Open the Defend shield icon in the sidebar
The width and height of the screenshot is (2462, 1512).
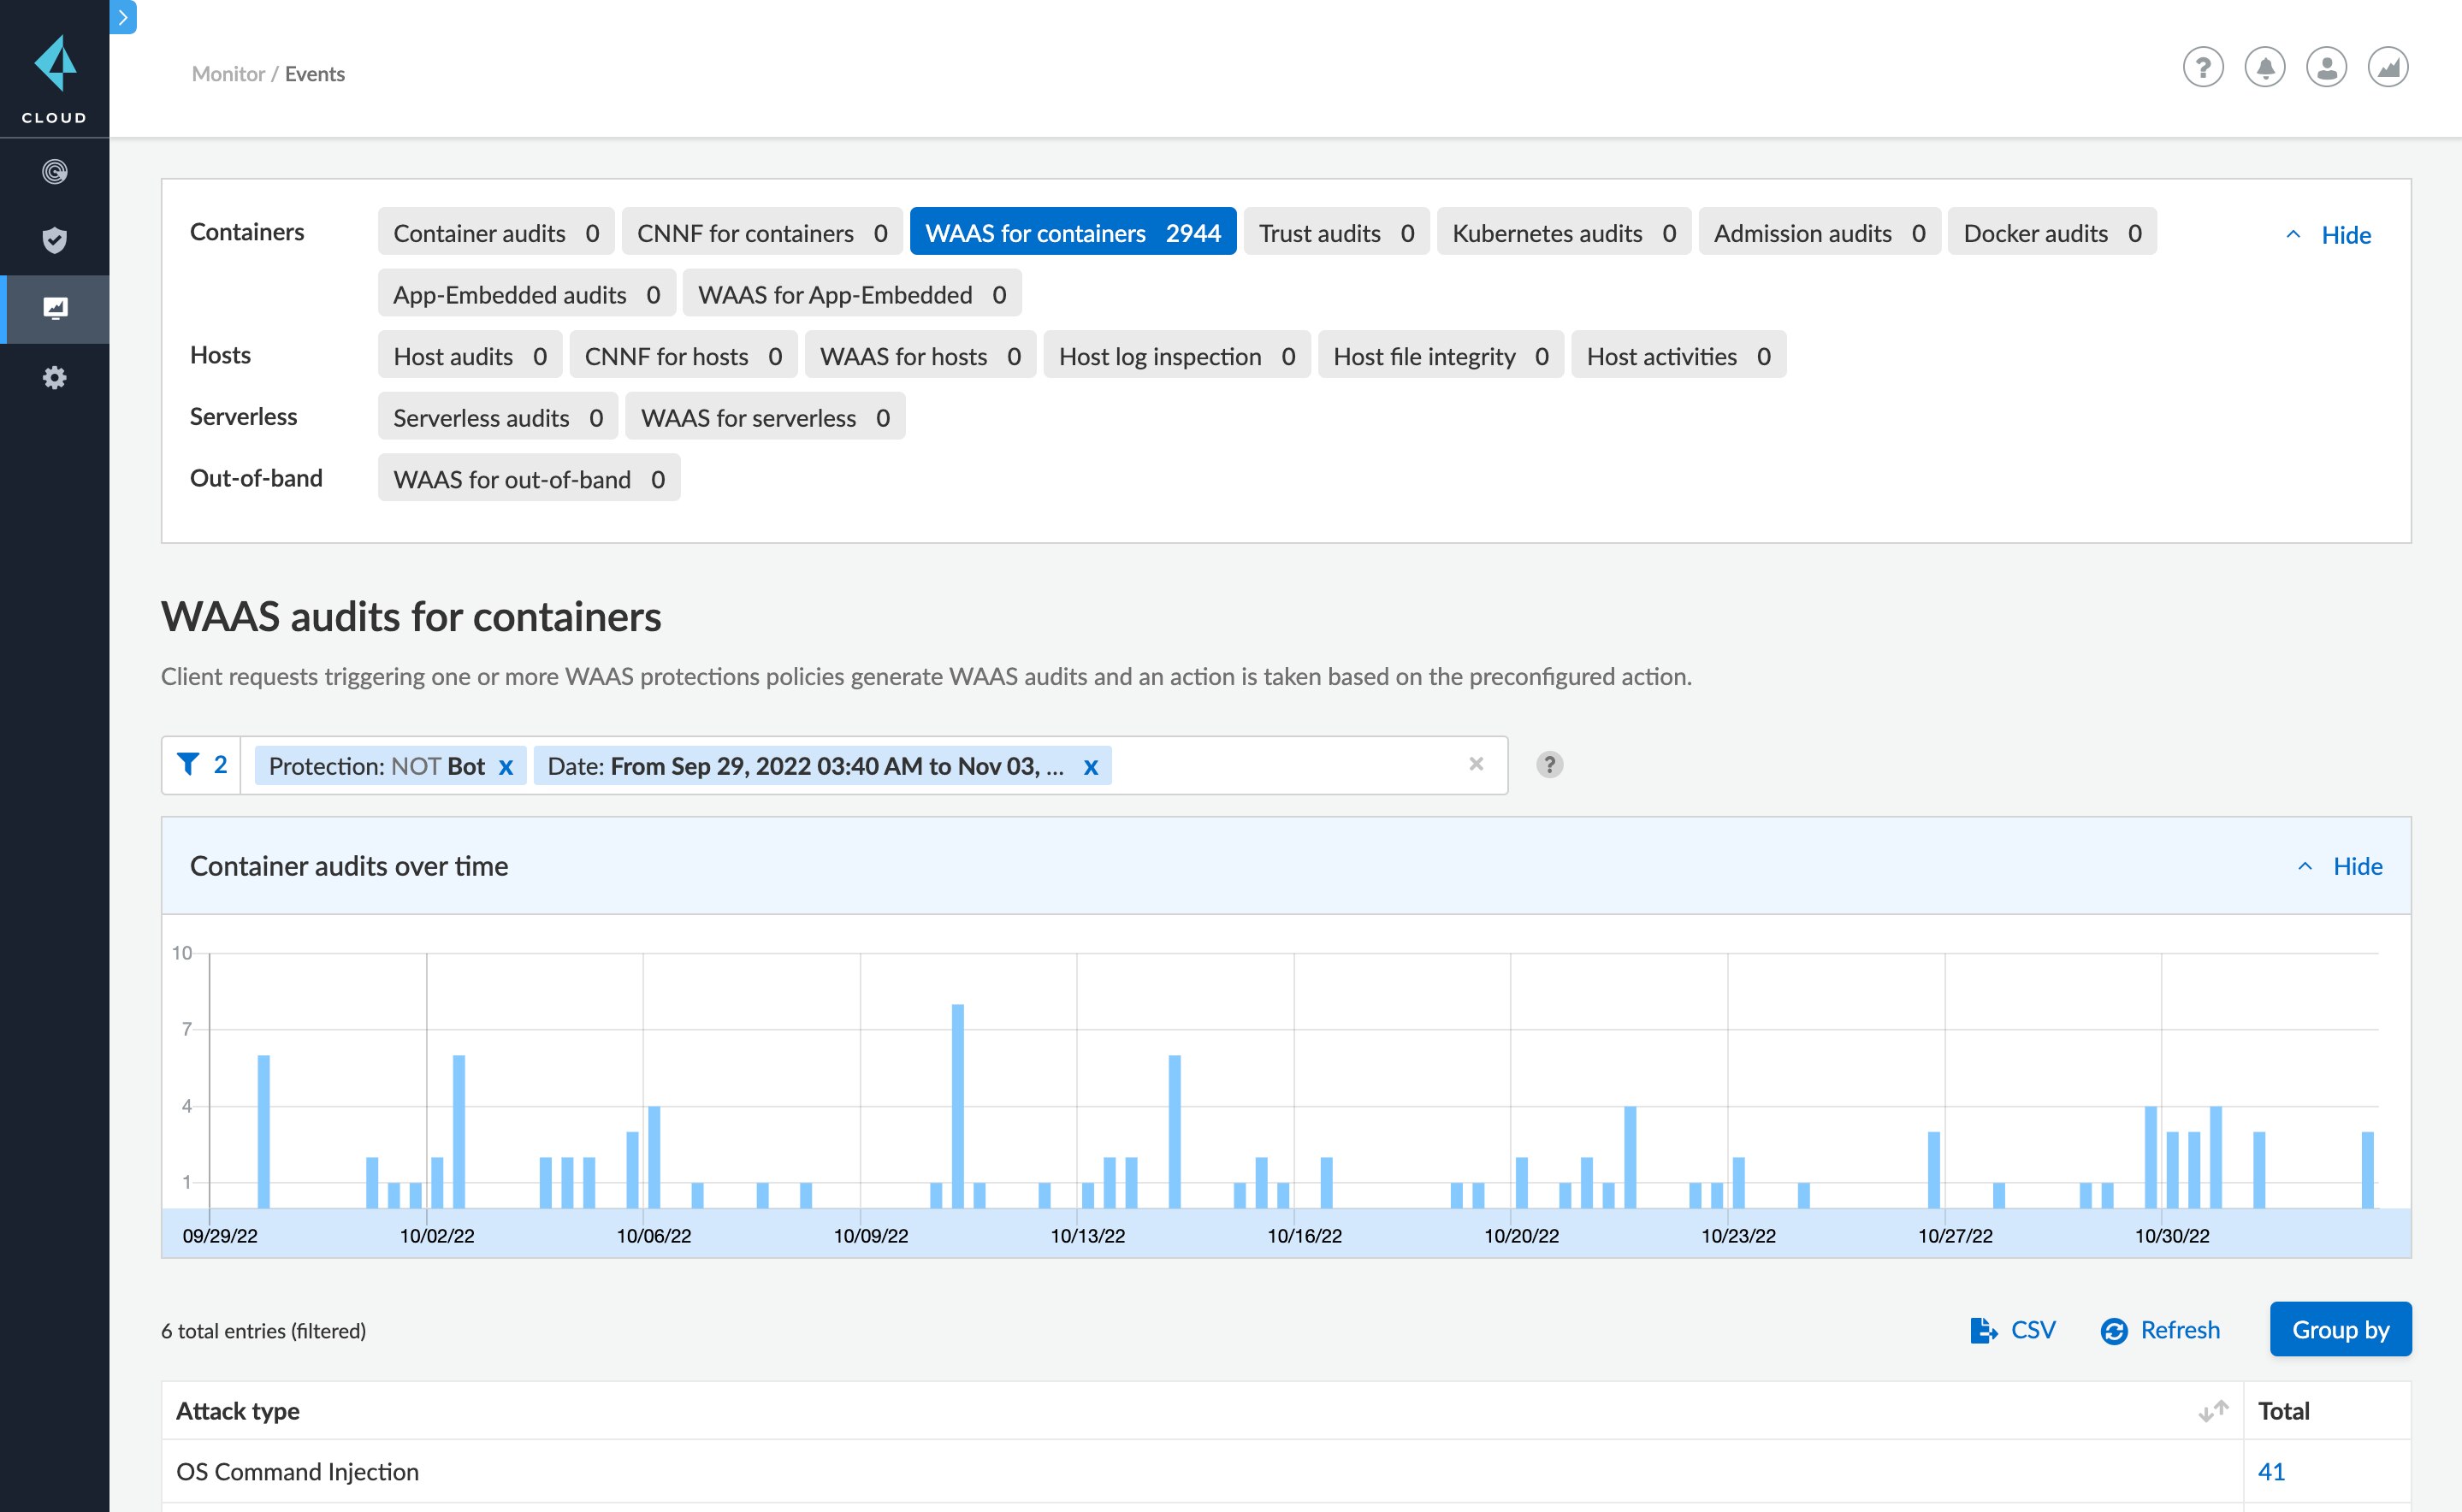click(54, 240)
